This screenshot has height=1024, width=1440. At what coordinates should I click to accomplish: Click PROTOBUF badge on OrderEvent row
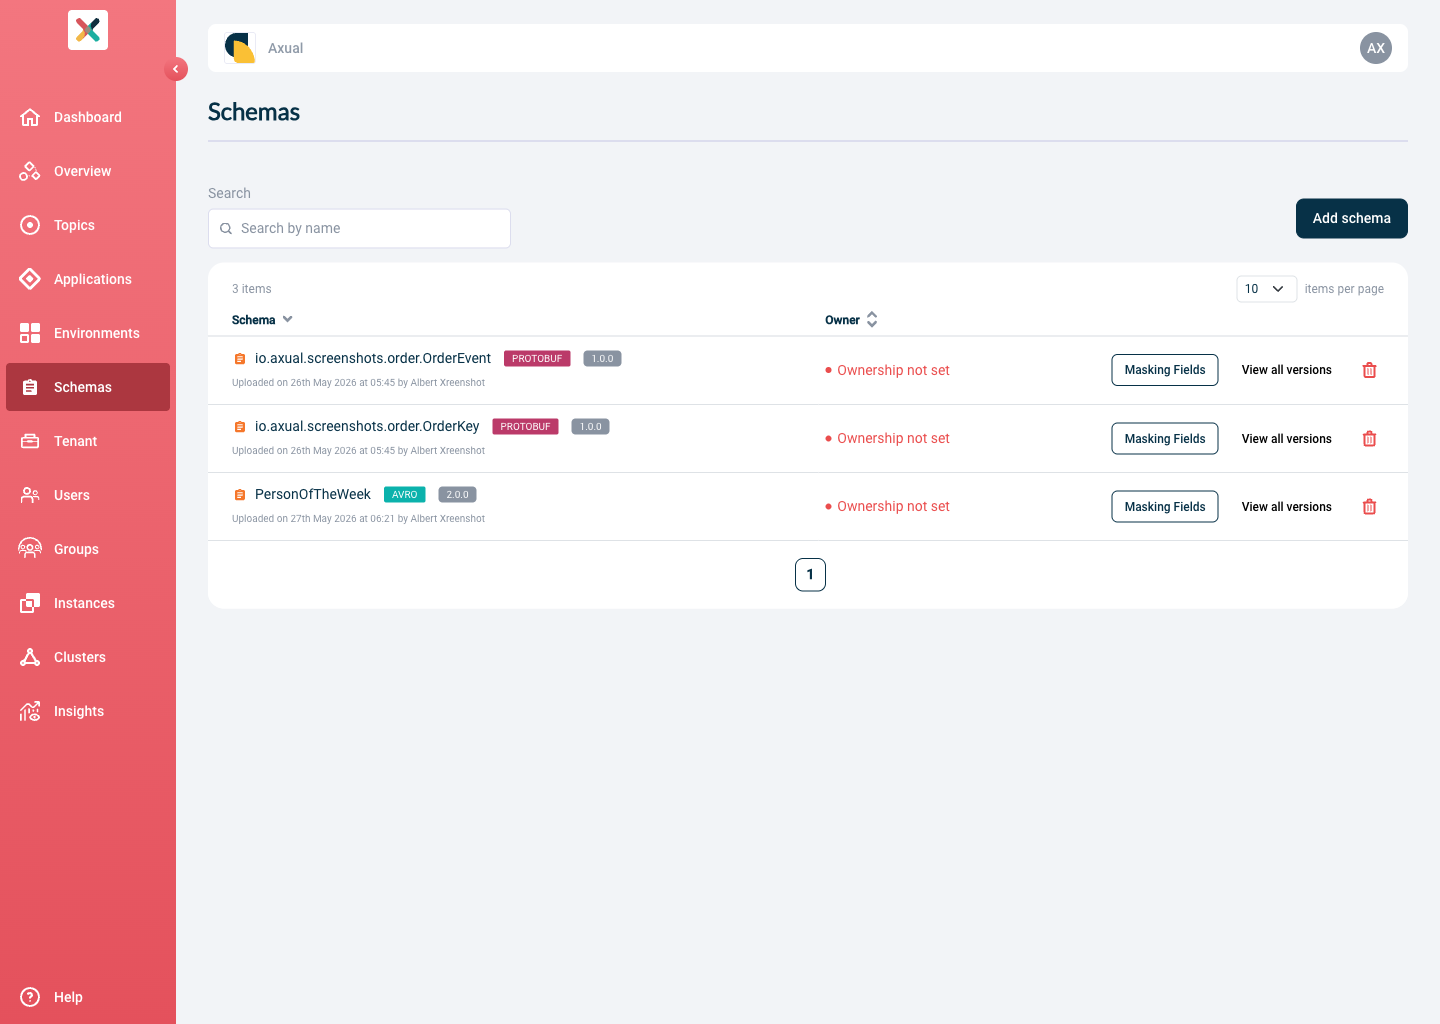(537, 358)
